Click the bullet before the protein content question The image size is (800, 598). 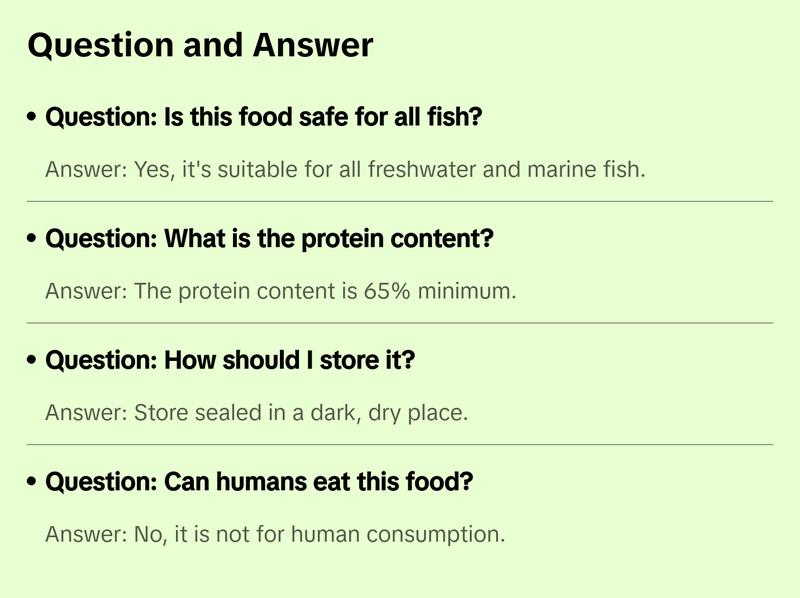point(33,240)
